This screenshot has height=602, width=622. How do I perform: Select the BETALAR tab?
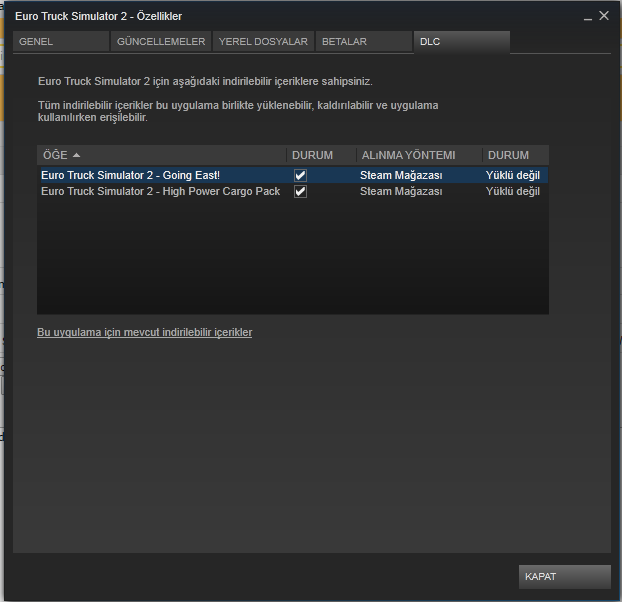364,42
